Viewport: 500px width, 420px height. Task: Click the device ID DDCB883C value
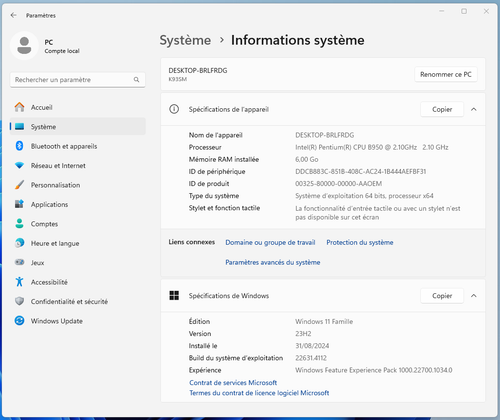[x=361, y=171]
